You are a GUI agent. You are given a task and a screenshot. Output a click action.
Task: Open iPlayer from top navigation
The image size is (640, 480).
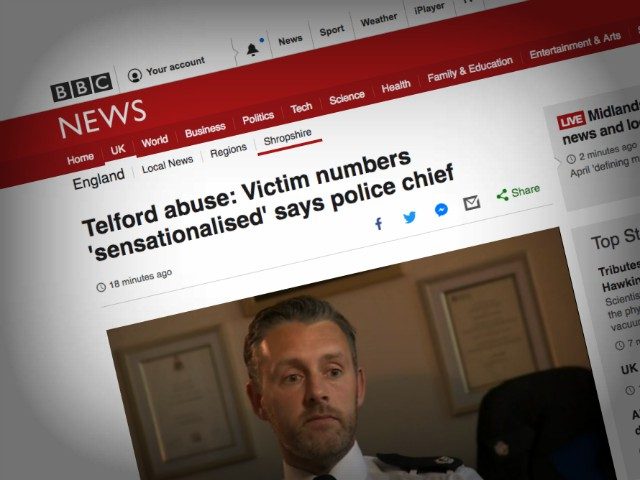coord(429,8)
